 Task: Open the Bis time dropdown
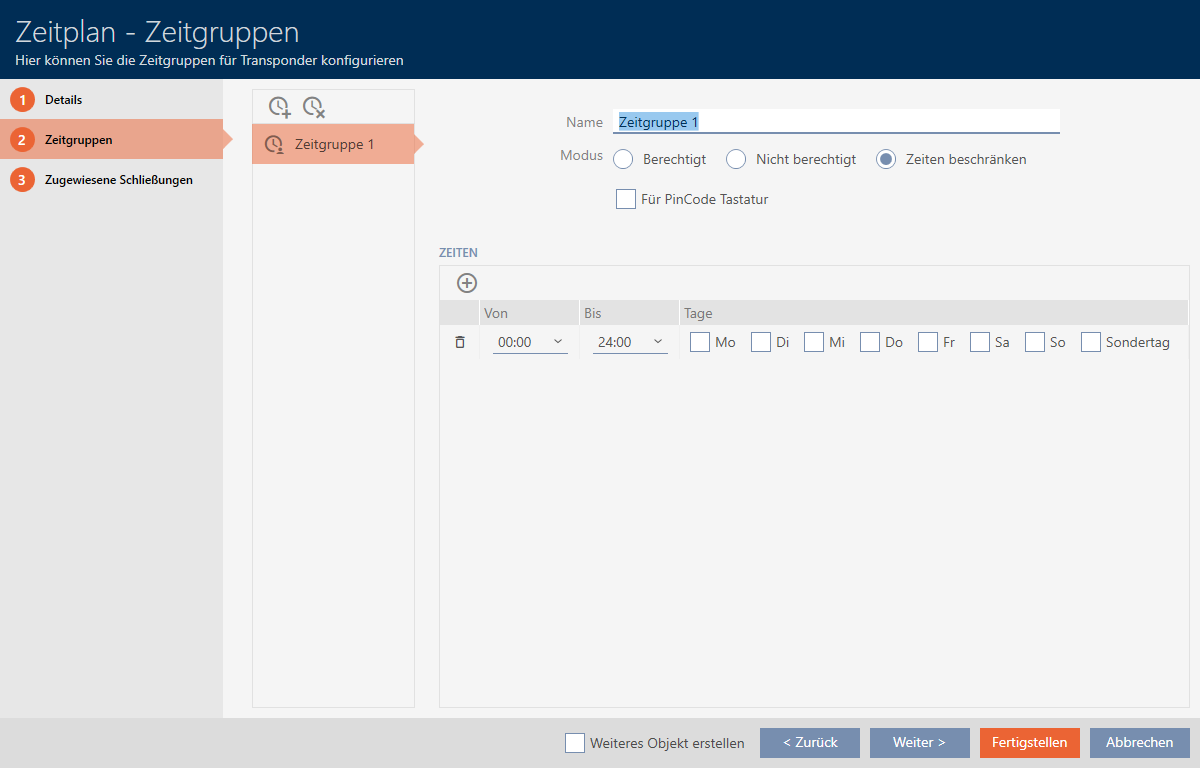[x=630, y=342]
